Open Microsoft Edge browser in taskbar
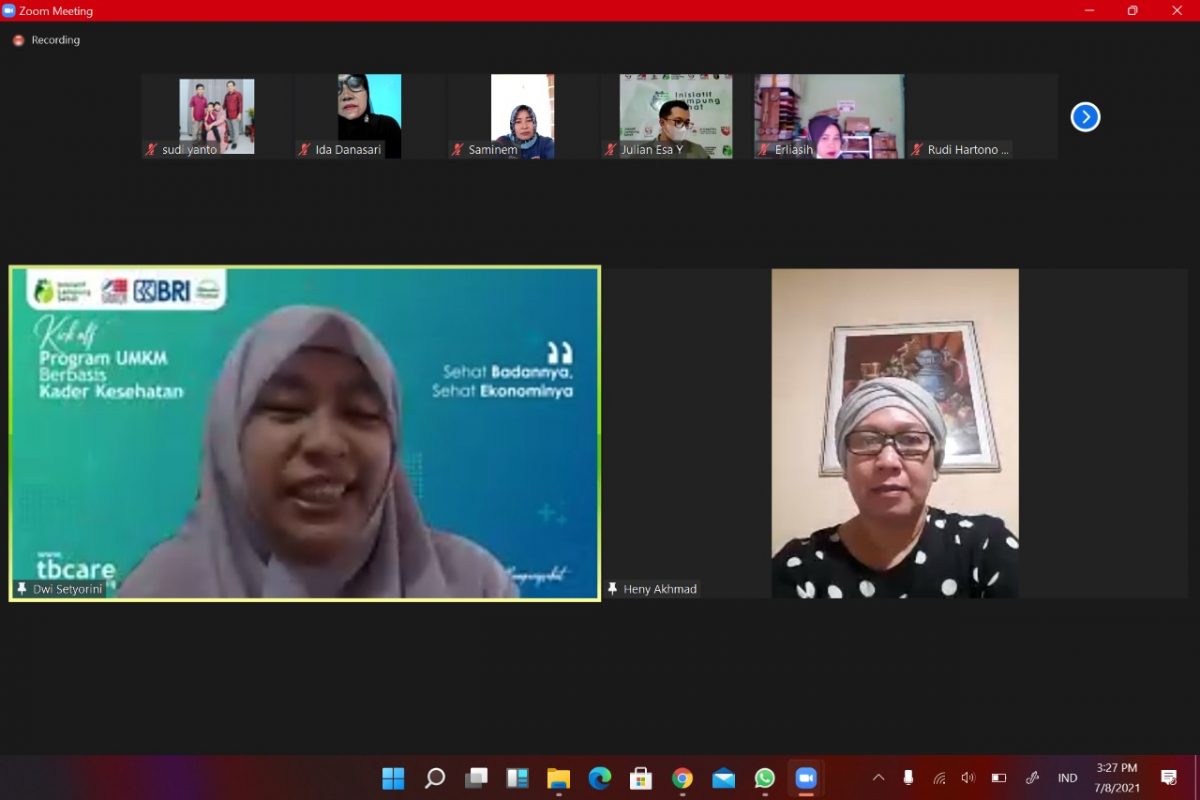 [x=599, y=778]
